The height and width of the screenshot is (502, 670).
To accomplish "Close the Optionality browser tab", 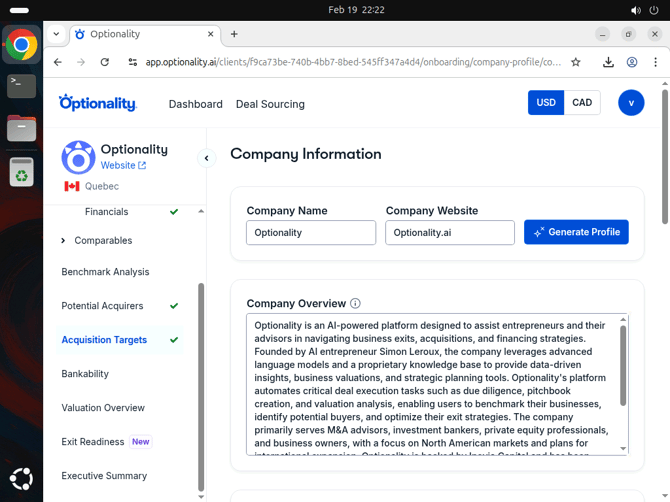I will (211, 34).
